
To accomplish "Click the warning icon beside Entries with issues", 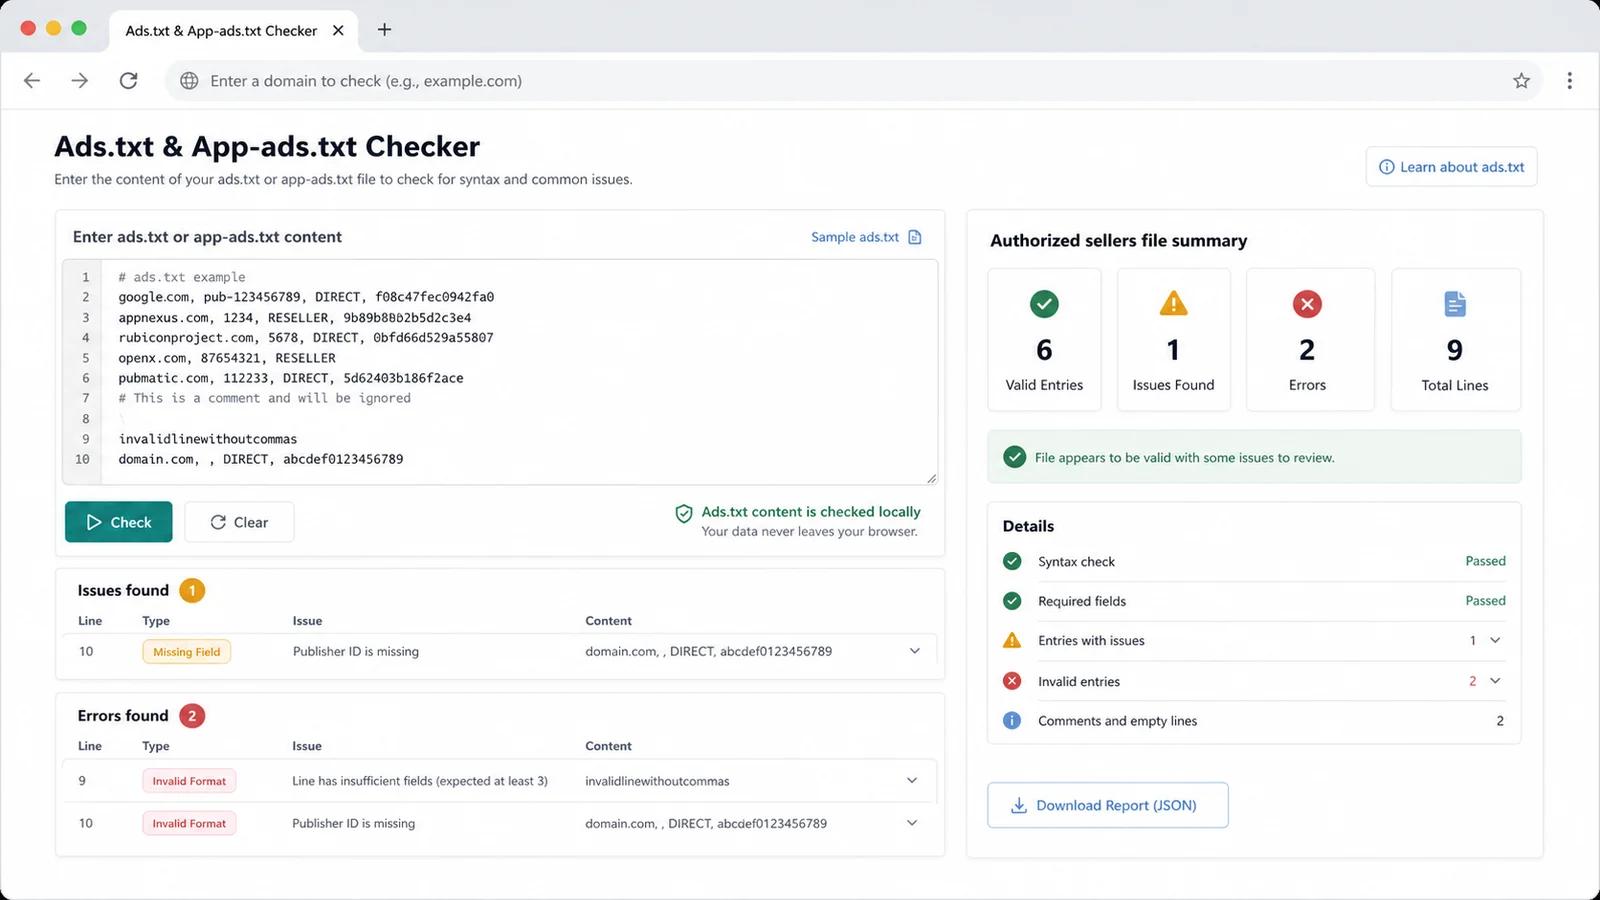I will click(1012, 640).
